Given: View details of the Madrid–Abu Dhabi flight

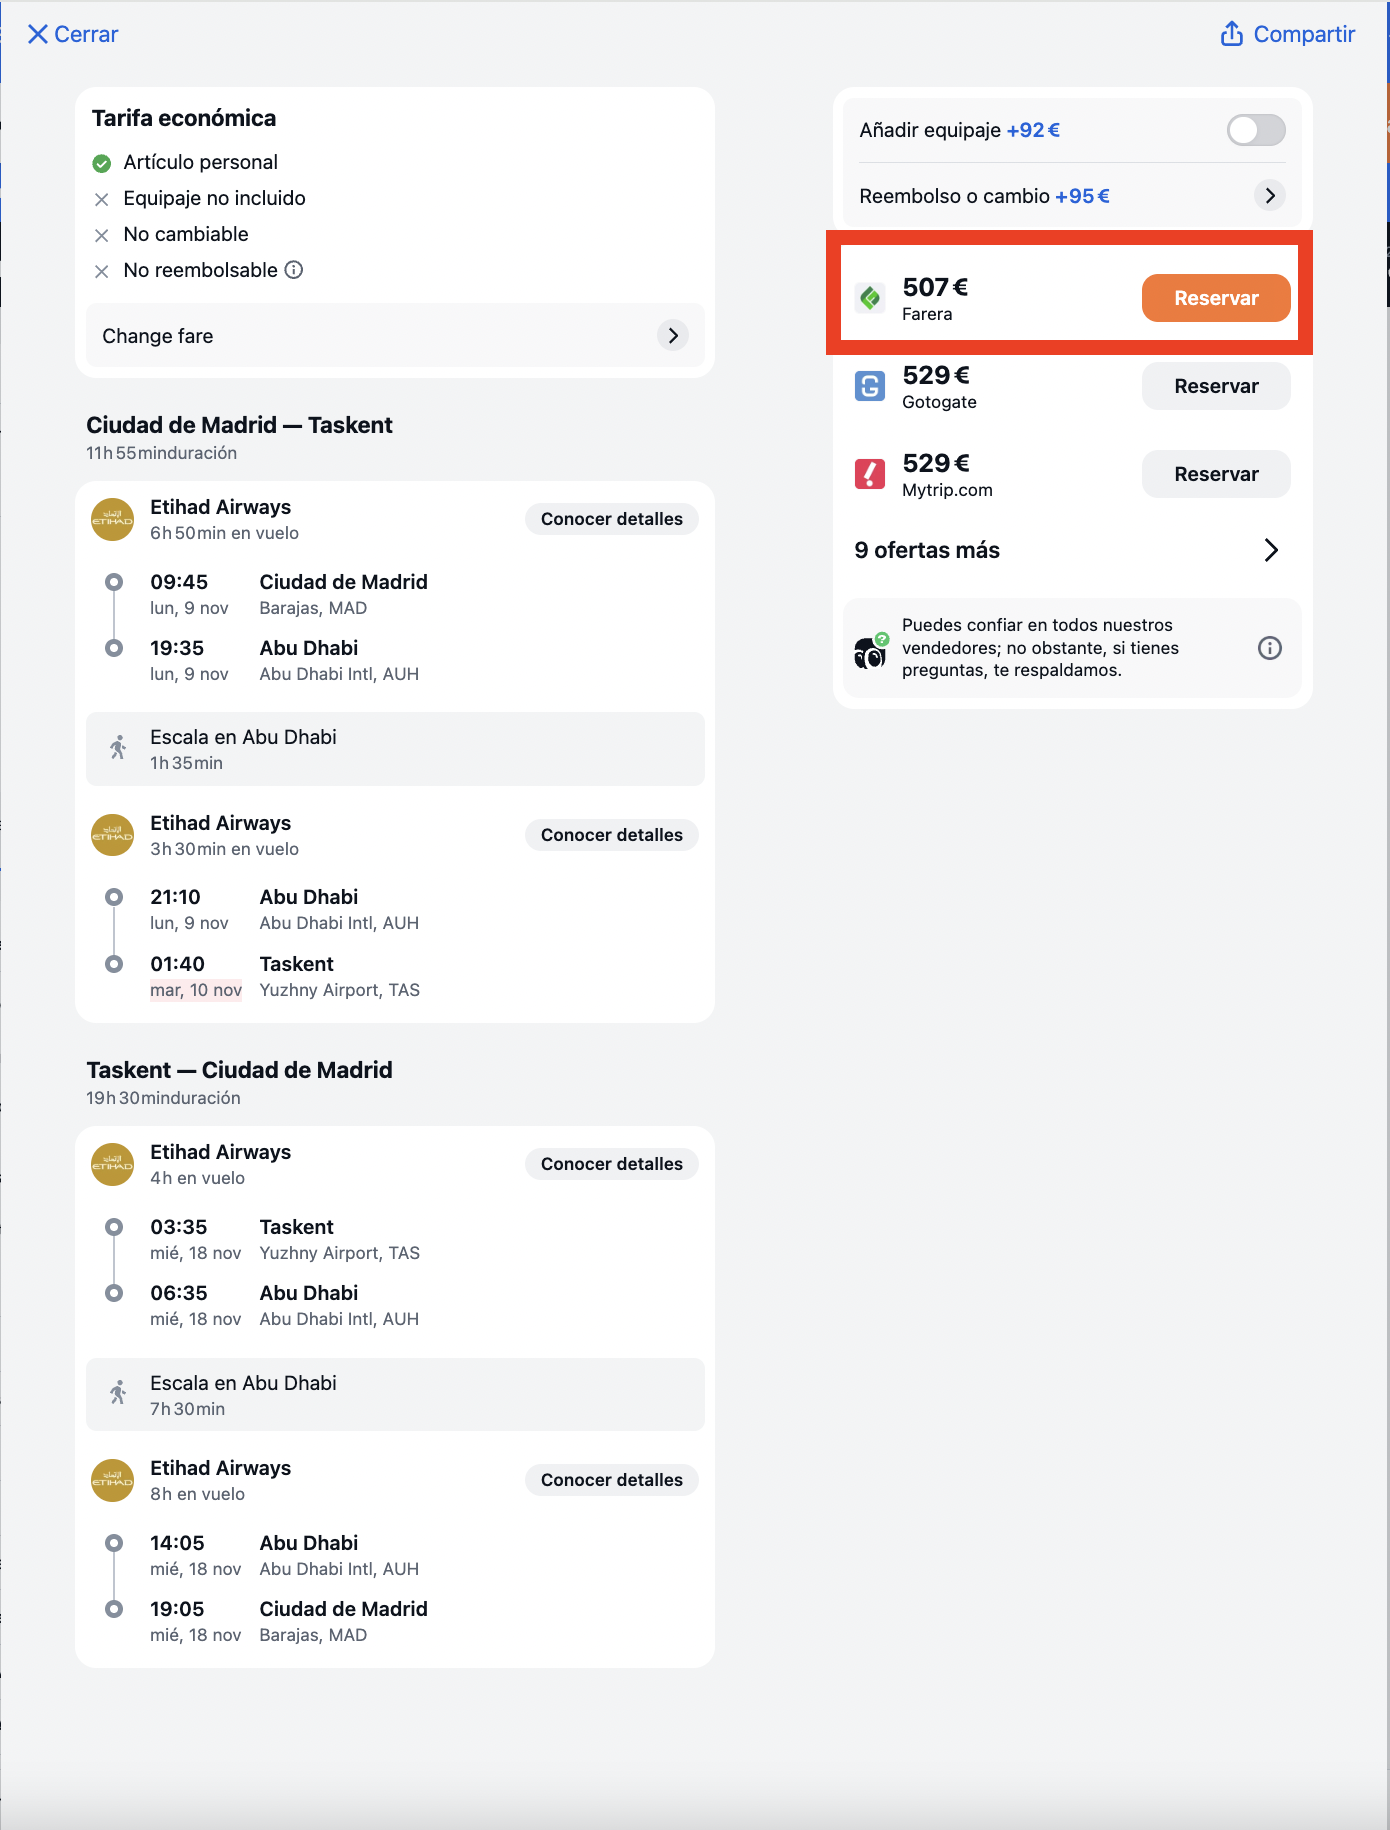Looking at the screenshot, I should 612,519.
